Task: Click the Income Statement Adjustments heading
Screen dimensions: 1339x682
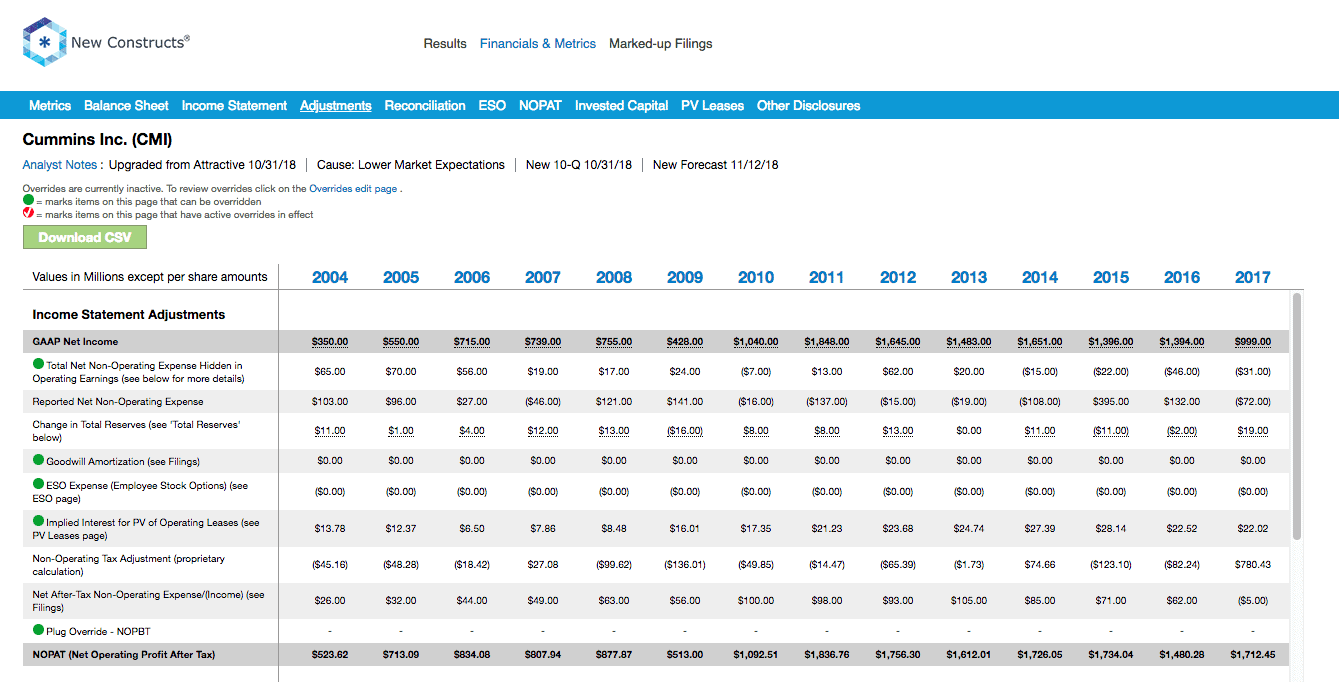Action: click(129, 315)
